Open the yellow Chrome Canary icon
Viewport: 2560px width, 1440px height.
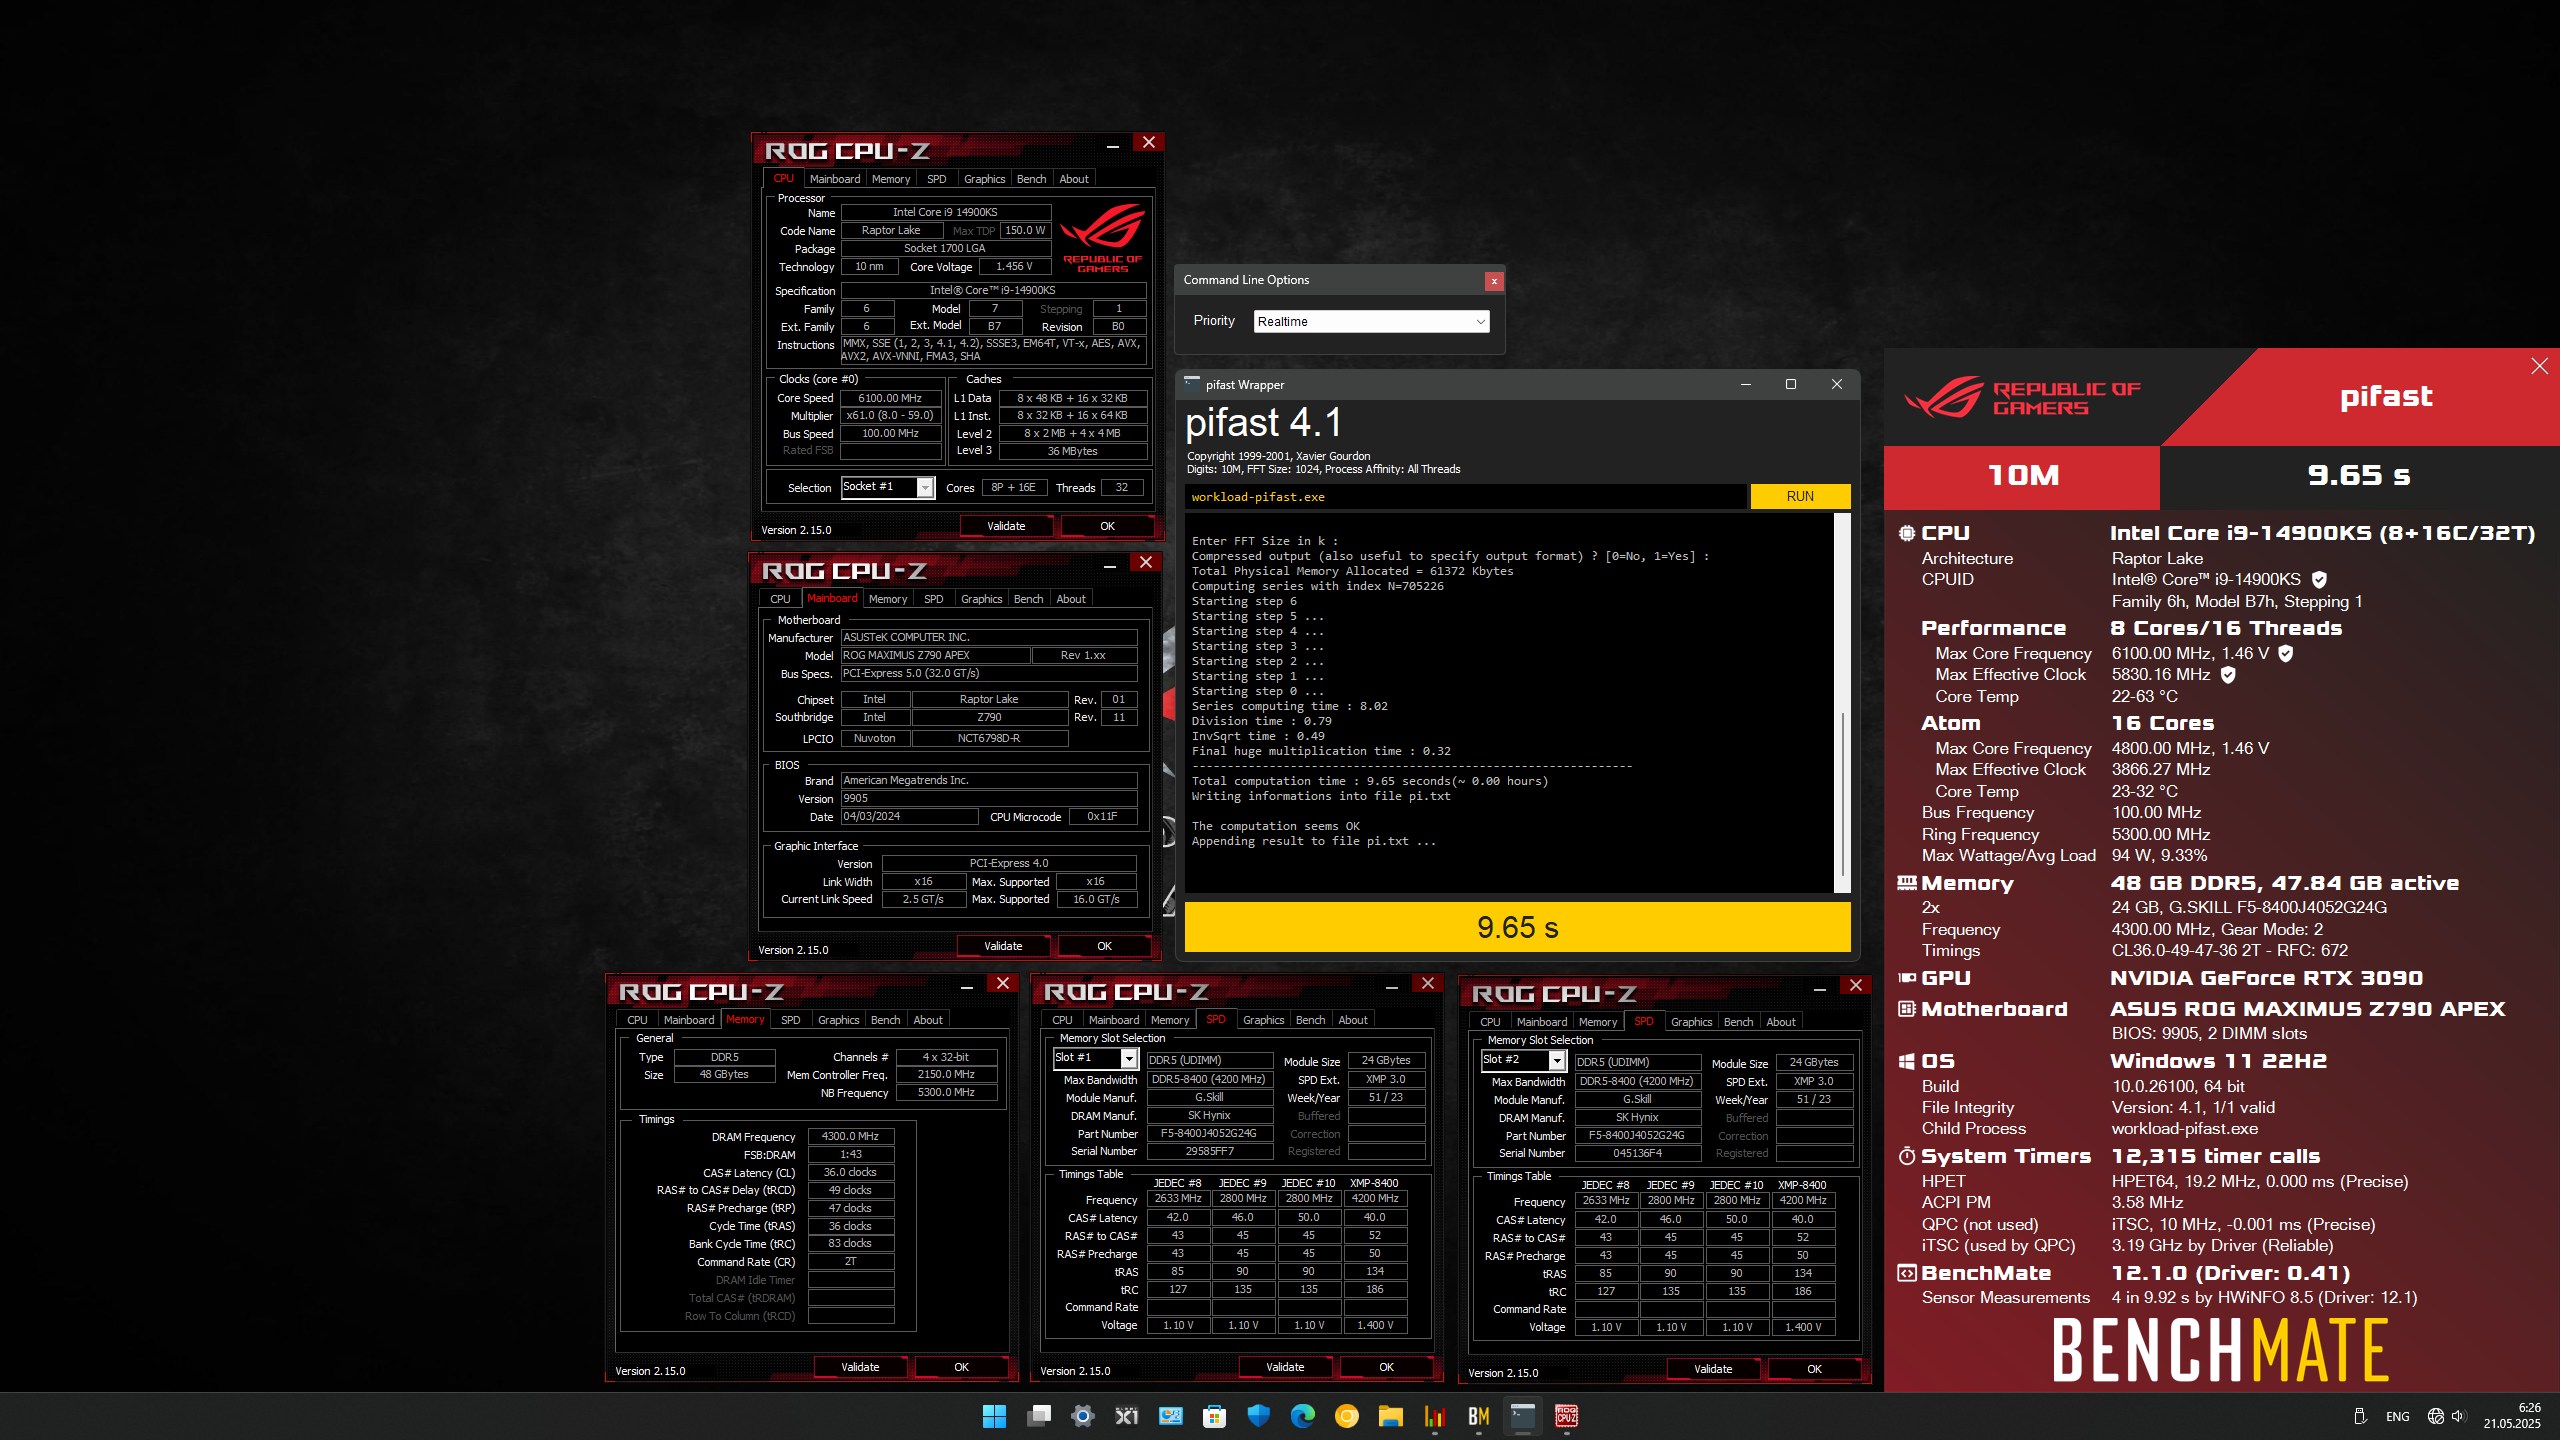point(1347,1416)
